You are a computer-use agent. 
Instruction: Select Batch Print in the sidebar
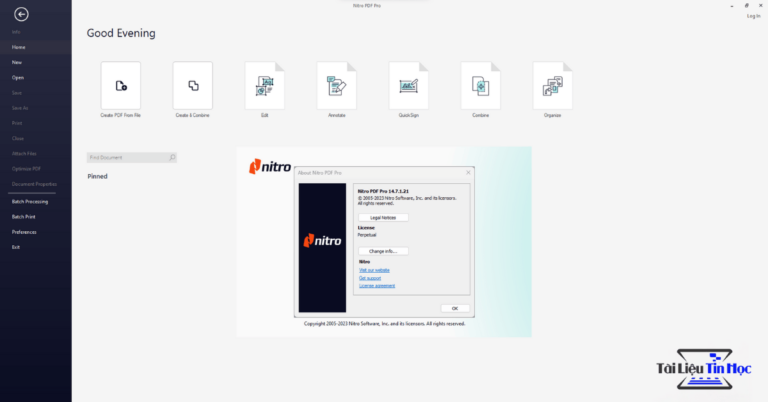point(23,216)
